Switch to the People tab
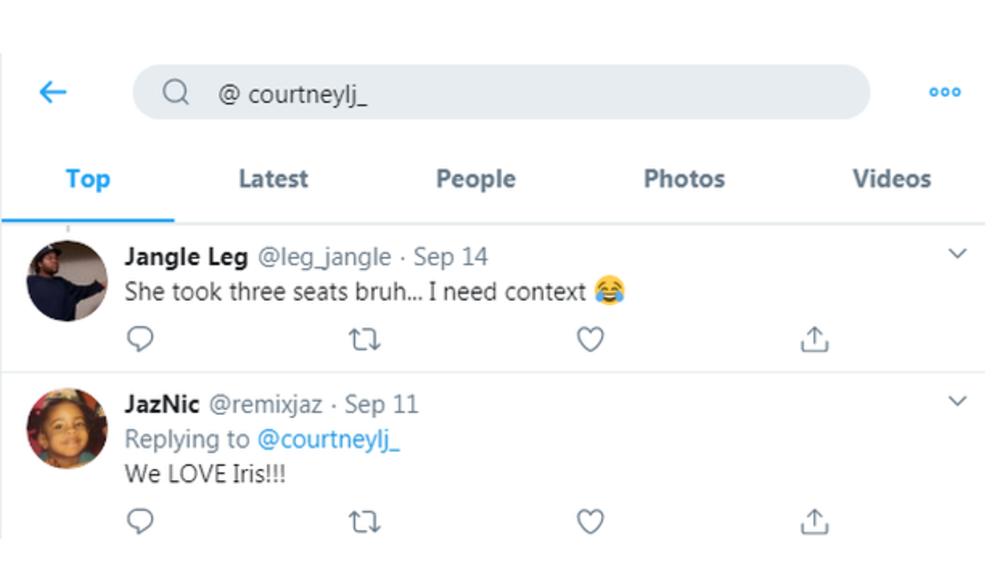Image resolution: width=1000 pixels, height=572 pixels. pyautogui.click(x=475, y=179)
